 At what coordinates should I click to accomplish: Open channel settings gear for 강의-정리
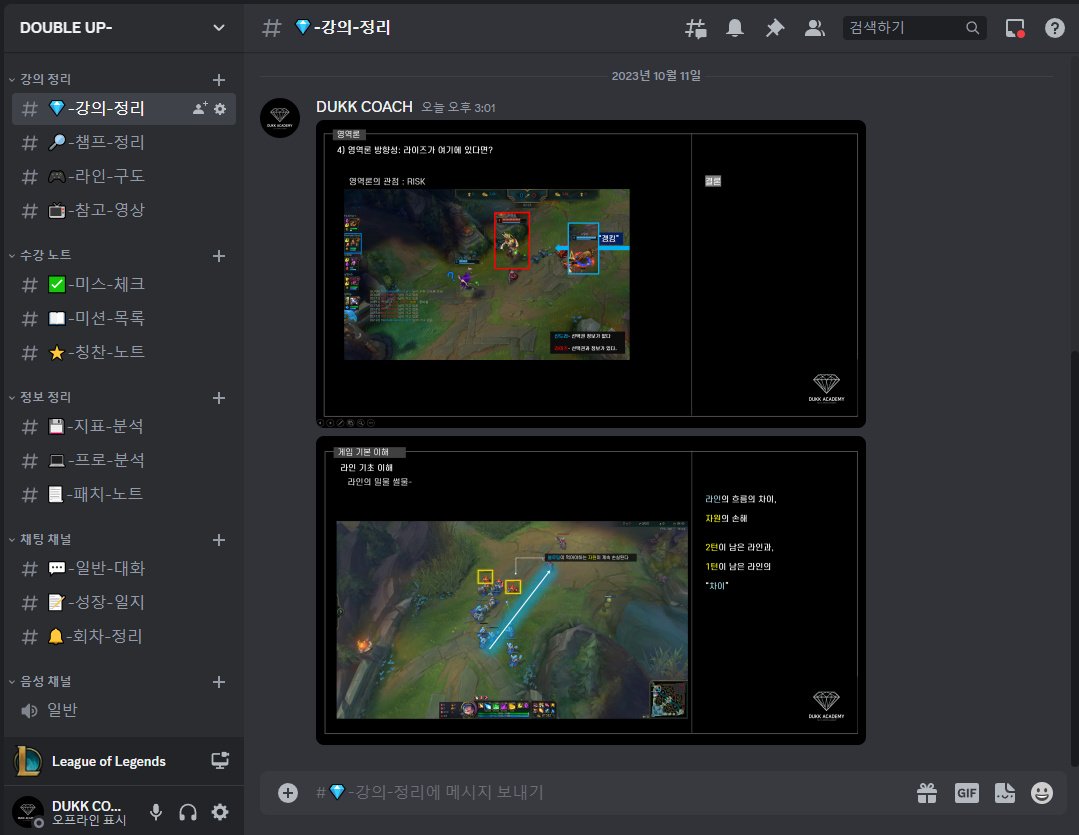tap(220, 109)
